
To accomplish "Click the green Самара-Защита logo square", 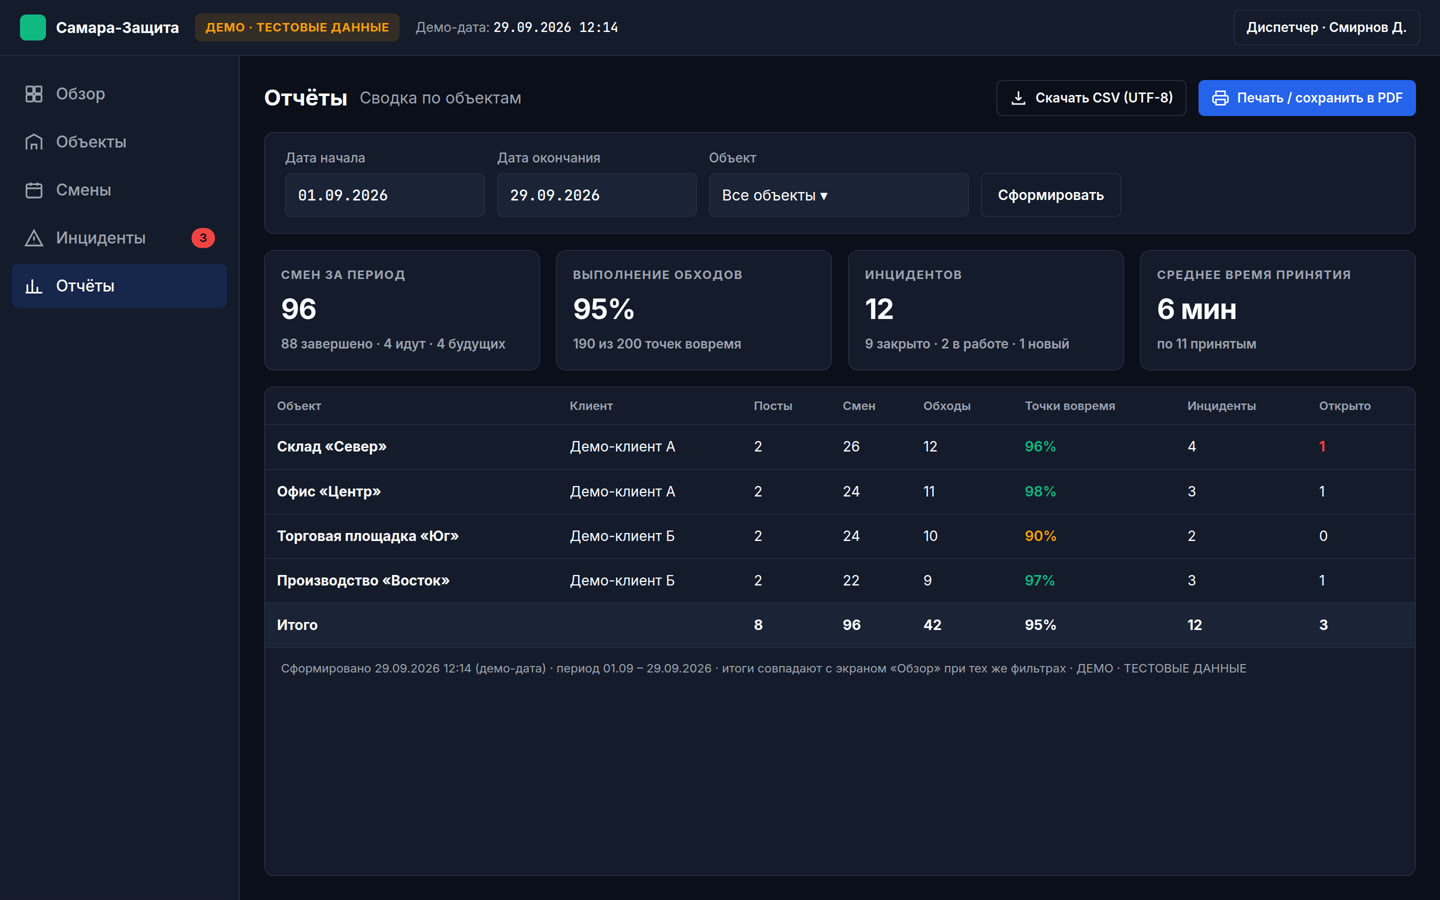I will tap(33, 27).
